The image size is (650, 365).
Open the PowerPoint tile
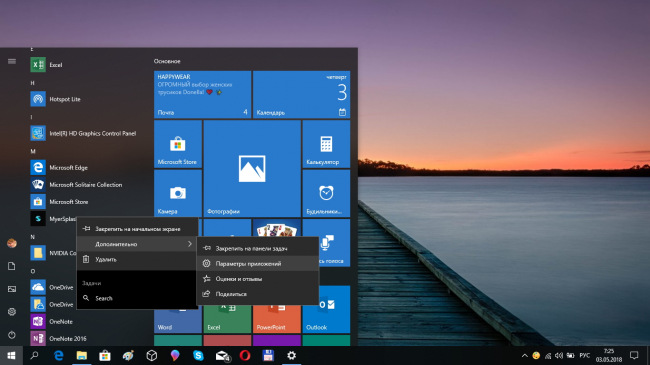[276, 319]
